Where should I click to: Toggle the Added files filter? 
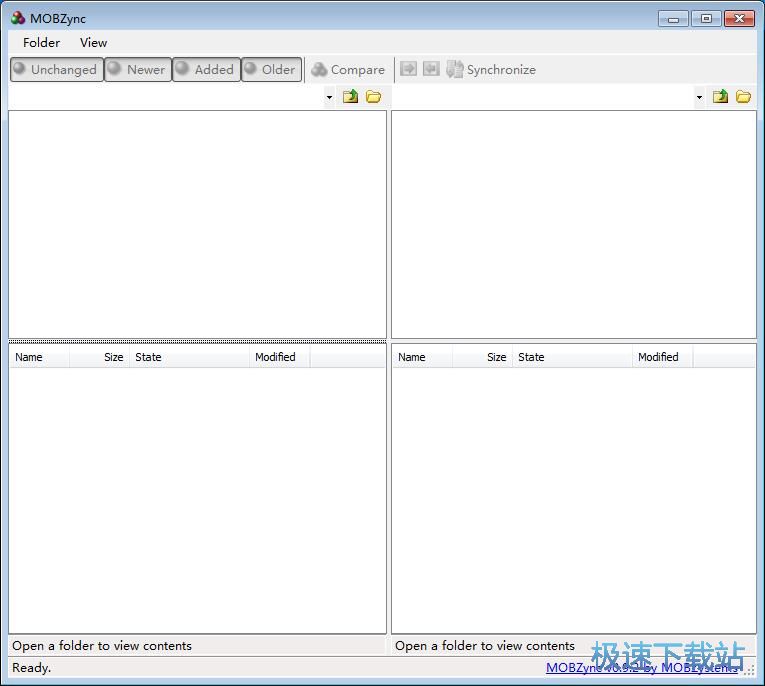pyautogui.click(x=206, y=69)
